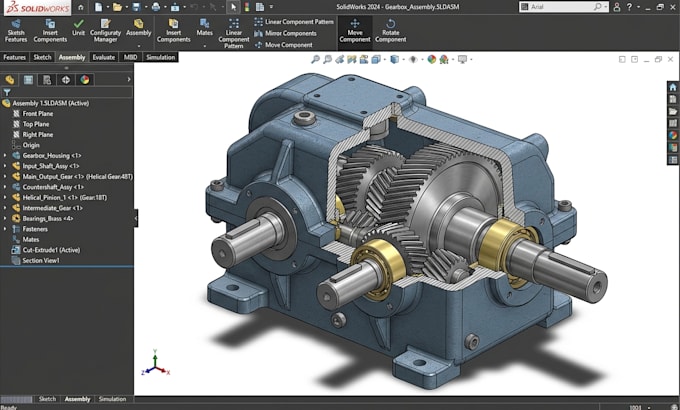The width and height of the screenshot is (680, 410).
Task: Expand the Countershaft_Assy <1> node
Action: click(x=5, y=187)
